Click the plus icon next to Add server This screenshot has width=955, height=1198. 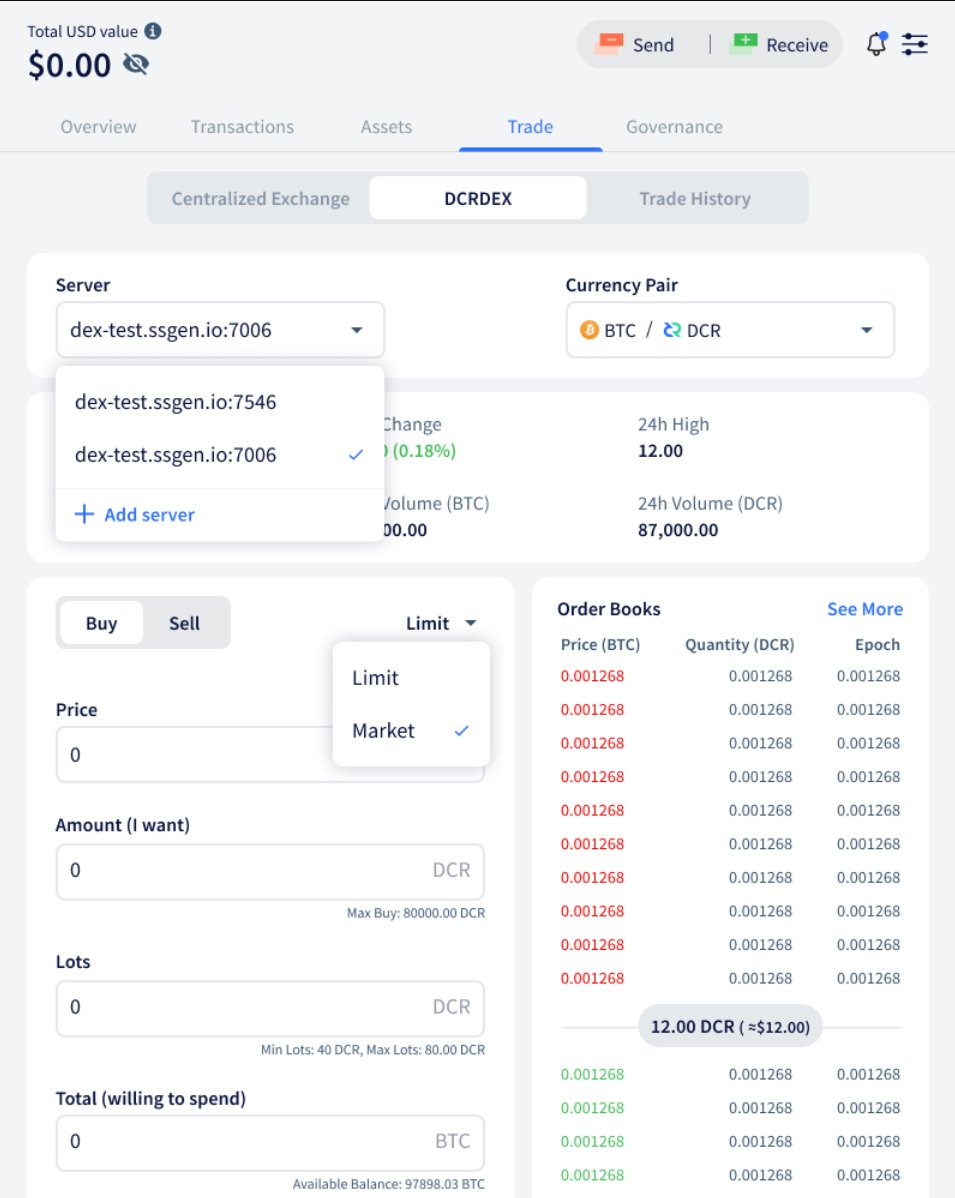(x=84, y=514)
